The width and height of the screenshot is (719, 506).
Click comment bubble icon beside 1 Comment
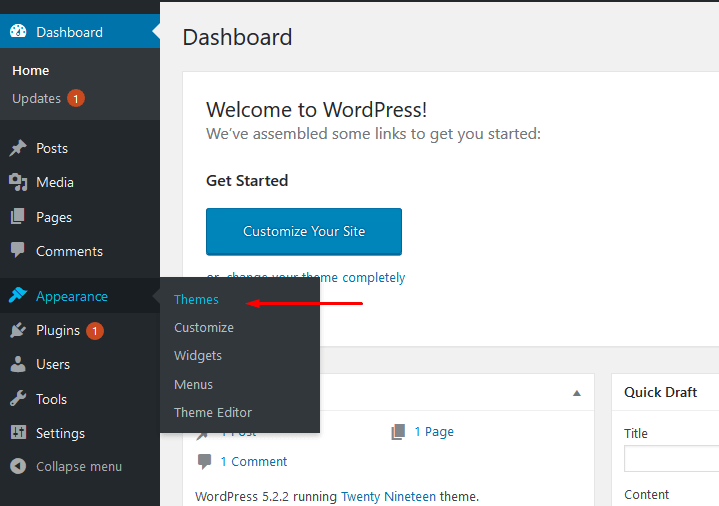(x=204, y=462)
